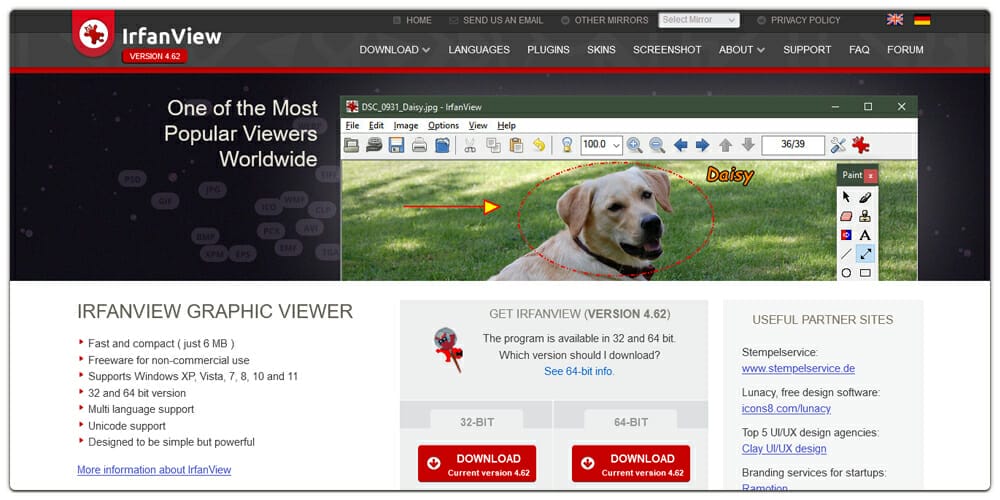Select the arrow line tool in Paint panel
Viewport: 1000px width, 500px height.
tap(865, 254)
